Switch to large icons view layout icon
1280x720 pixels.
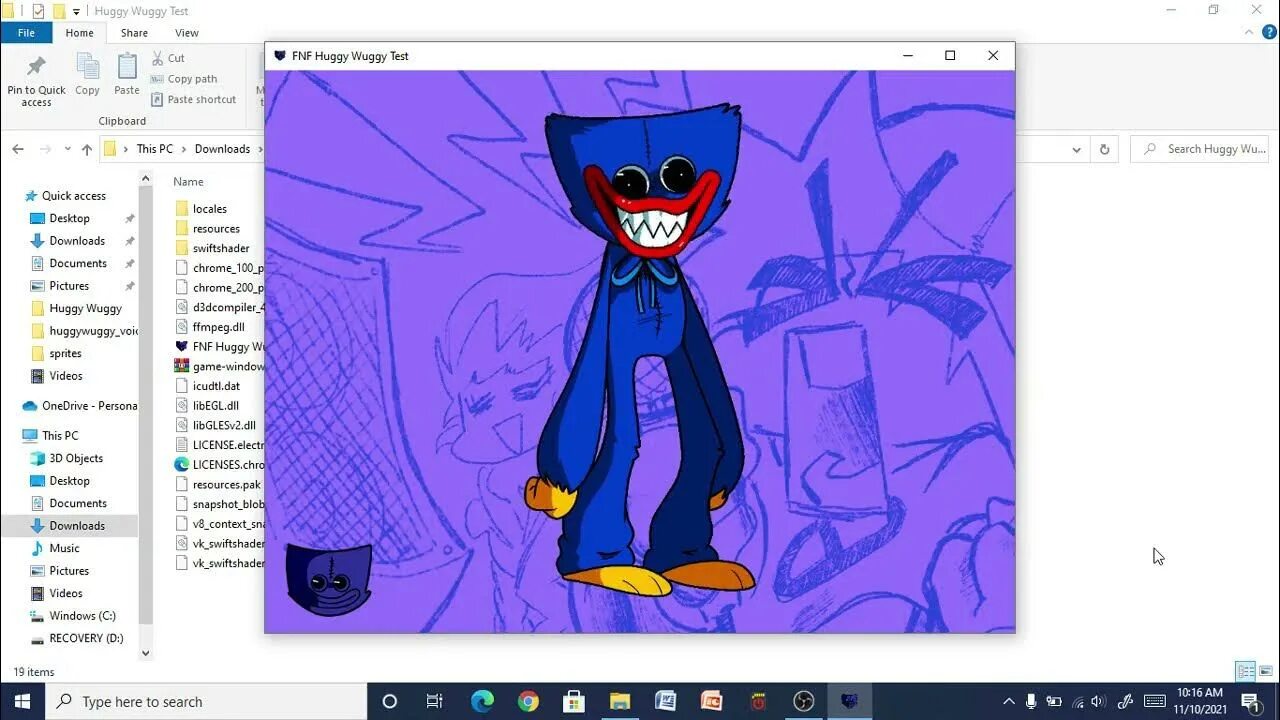1266,671
